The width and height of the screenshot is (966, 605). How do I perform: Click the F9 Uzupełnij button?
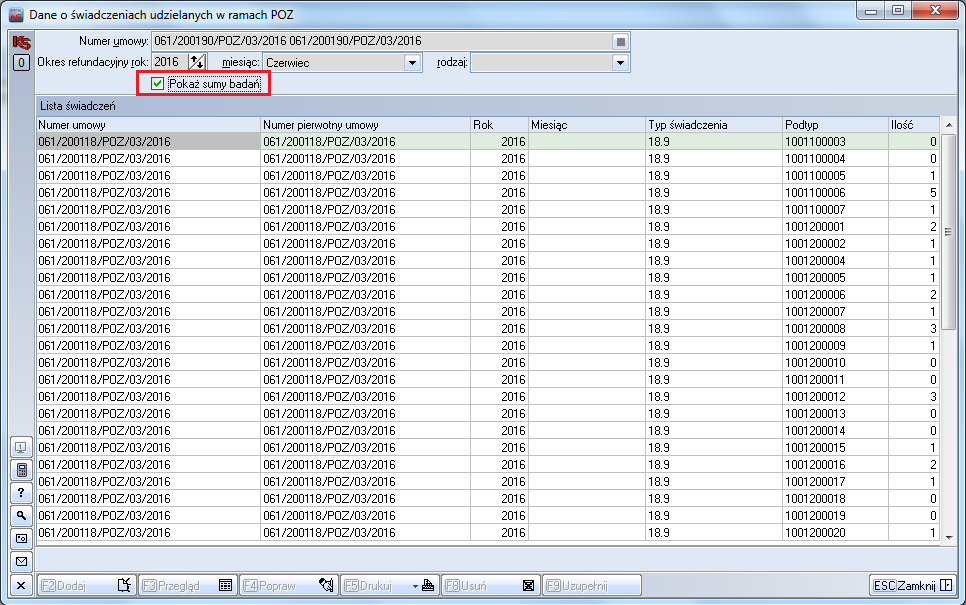591,585
